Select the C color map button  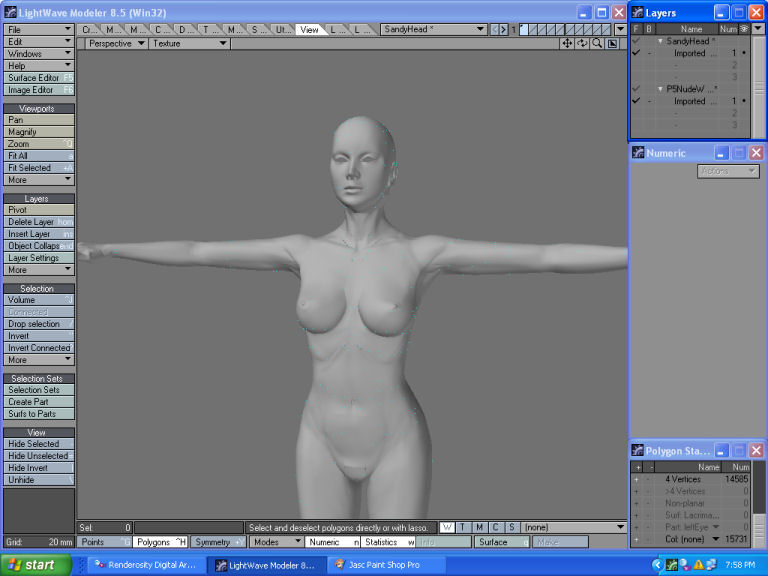click(x=495, y=527)
